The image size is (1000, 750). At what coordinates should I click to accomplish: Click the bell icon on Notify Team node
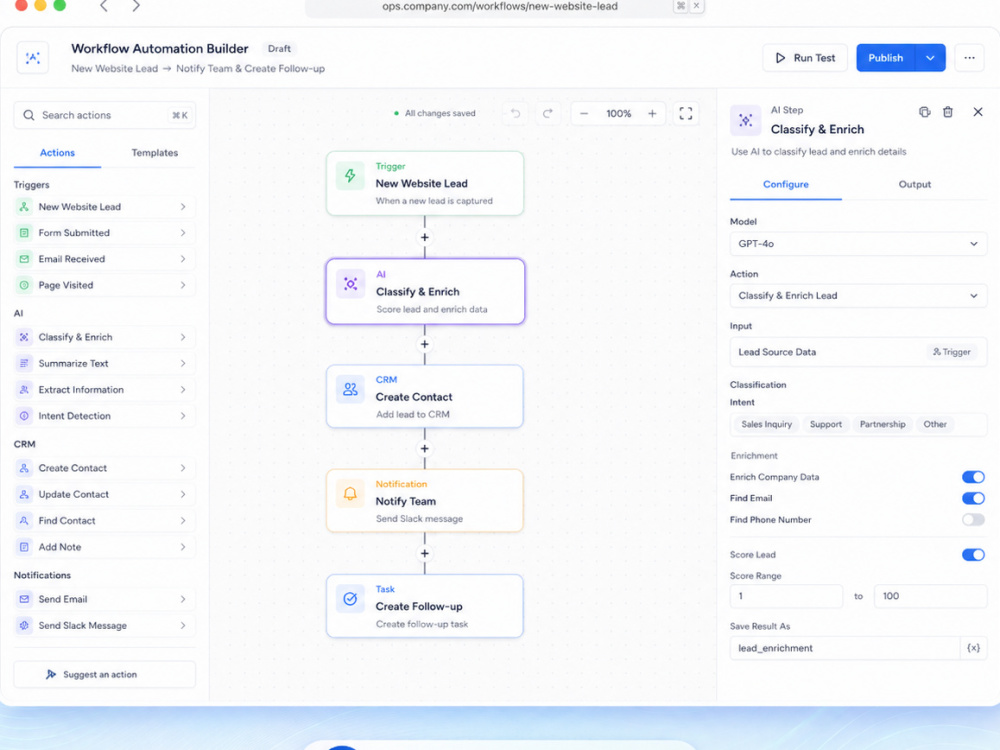pos(350,494)
